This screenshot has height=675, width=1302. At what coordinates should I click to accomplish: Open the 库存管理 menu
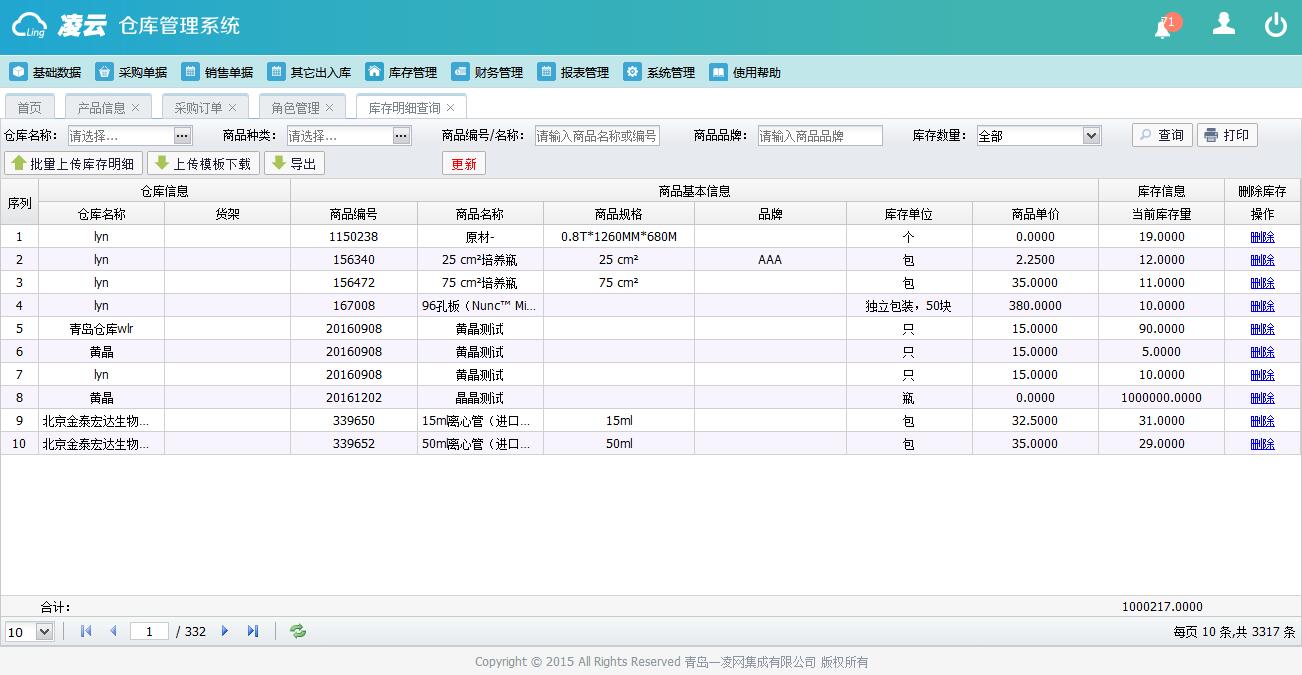[401, 72]
